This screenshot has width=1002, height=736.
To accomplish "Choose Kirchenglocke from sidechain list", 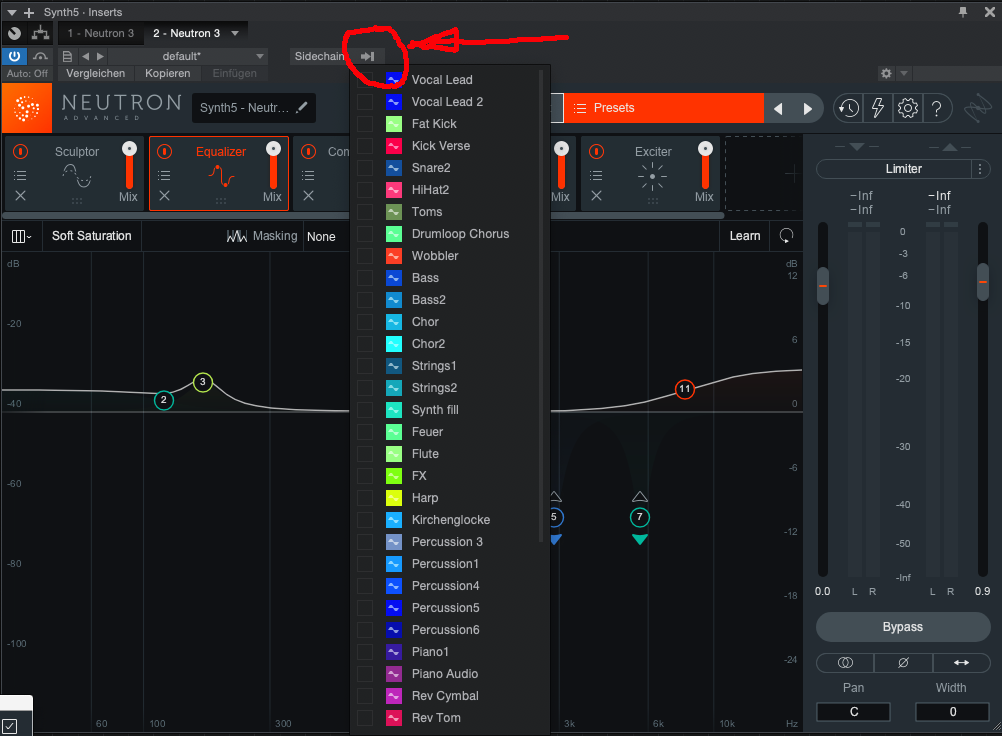I will [451, 519].
